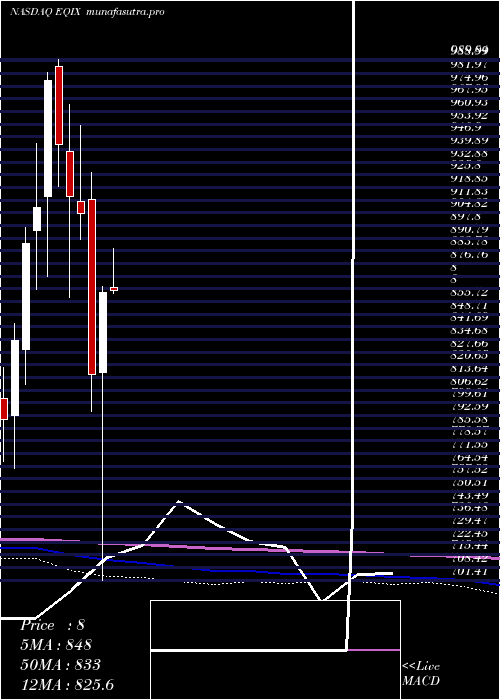Viewport: 500px width, 700px height.
Task: Click the <<Live MACD label
Action: (421, 674)
